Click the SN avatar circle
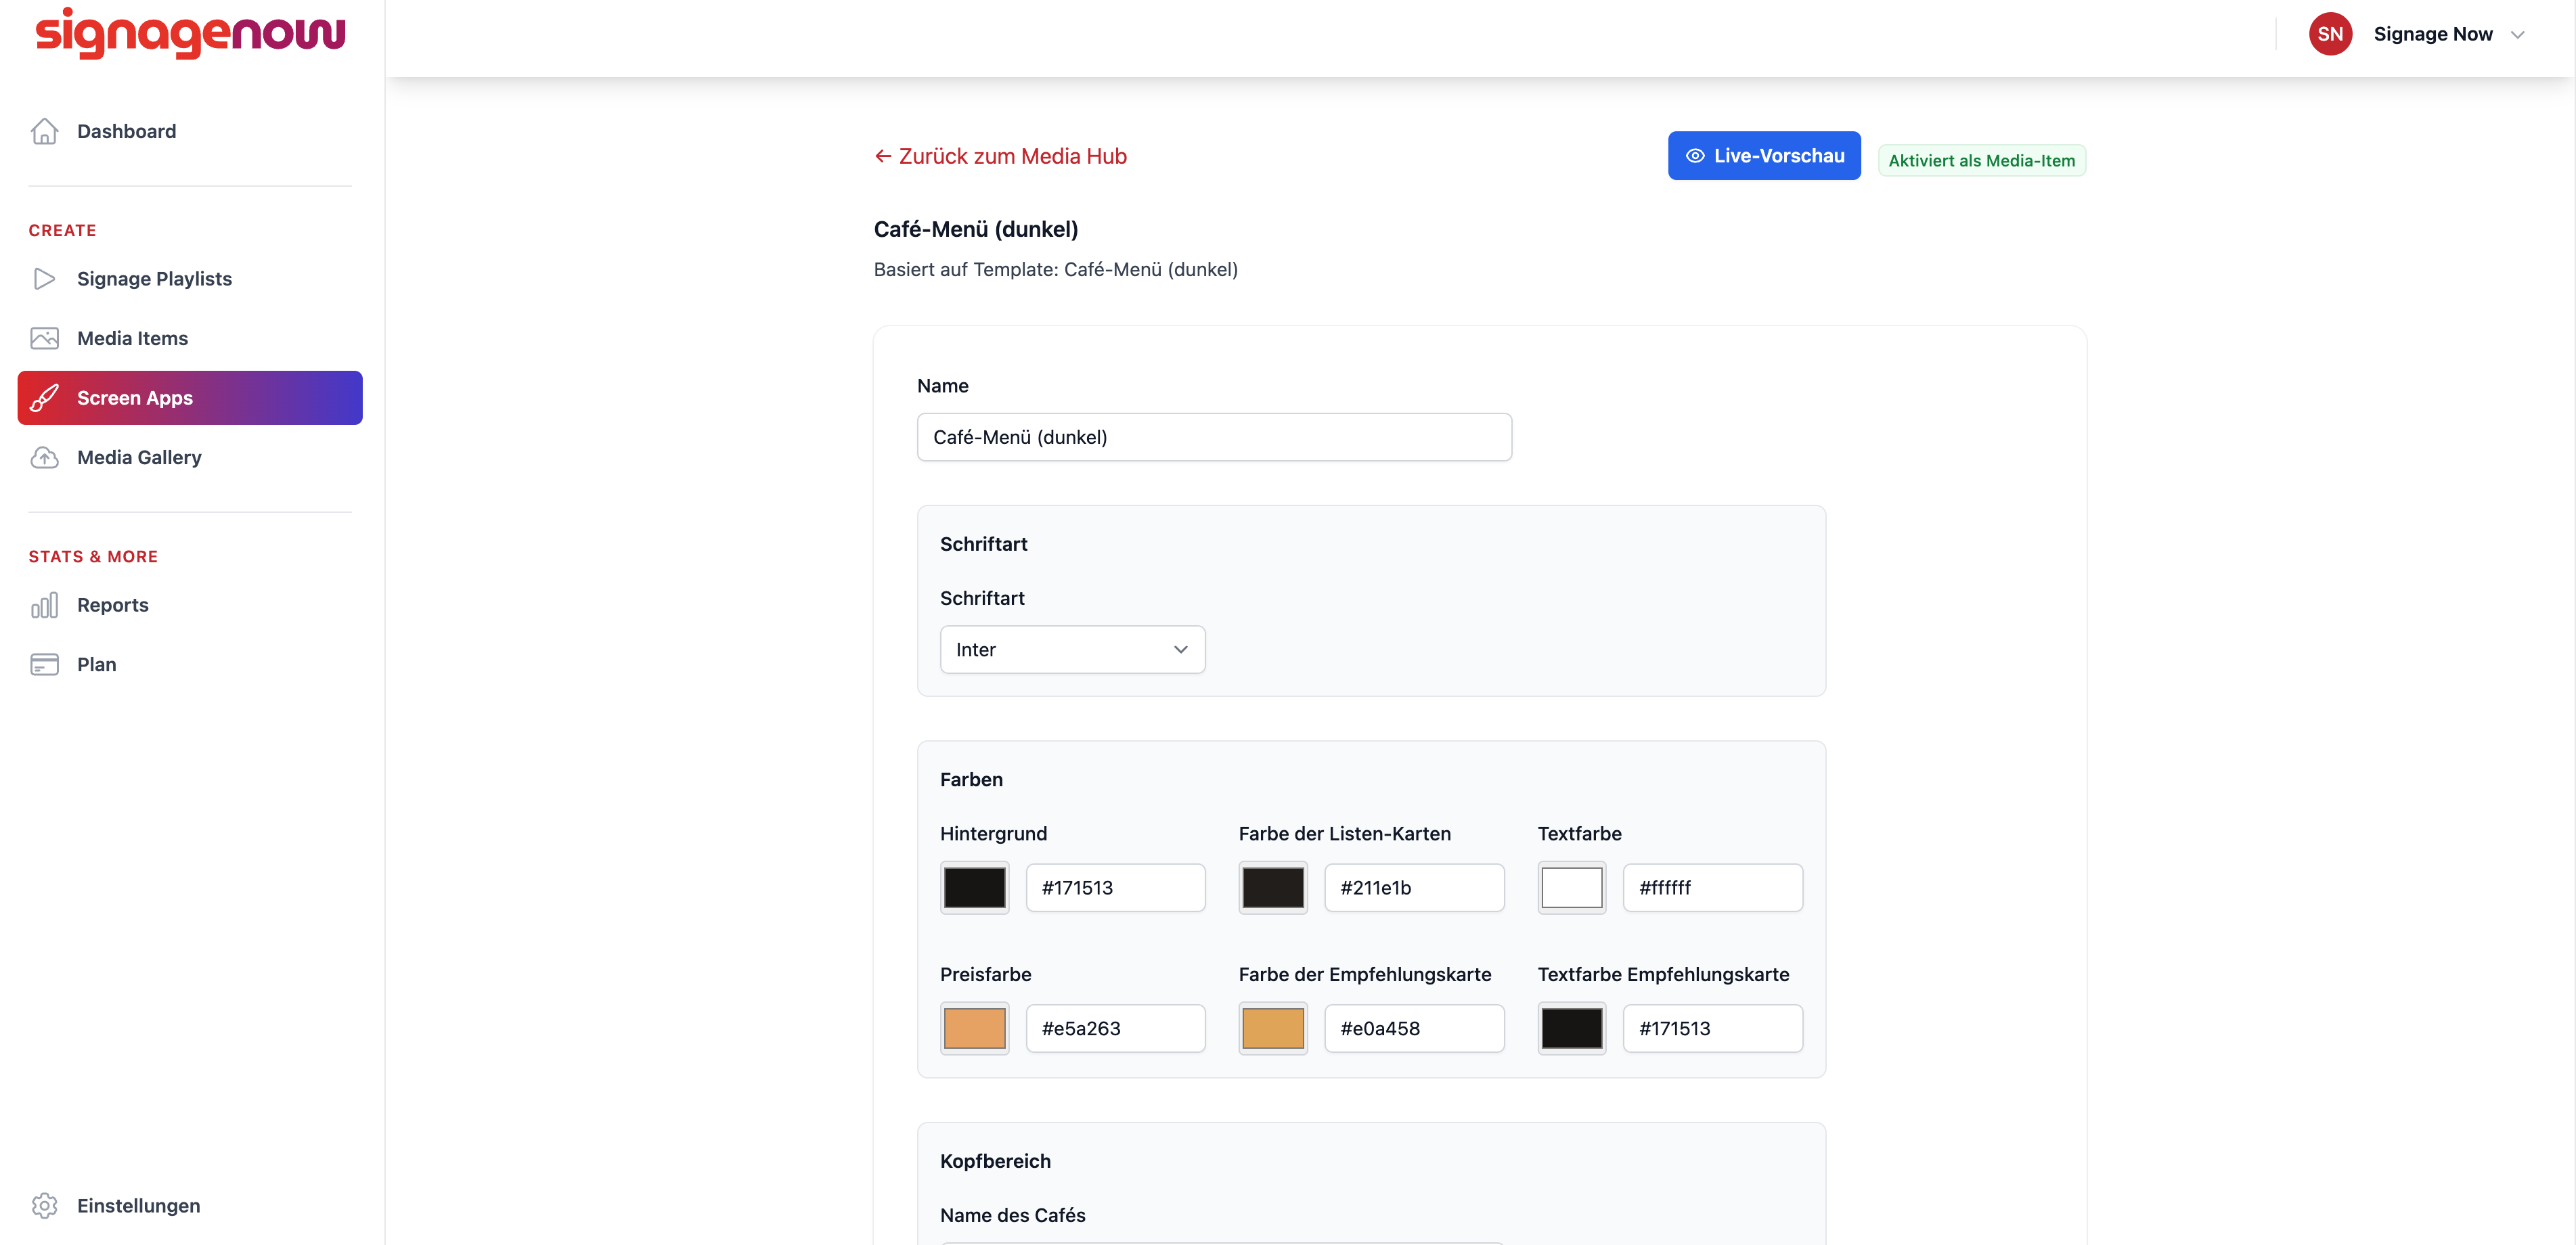2576x1245 pixels. pos(2330,34)
